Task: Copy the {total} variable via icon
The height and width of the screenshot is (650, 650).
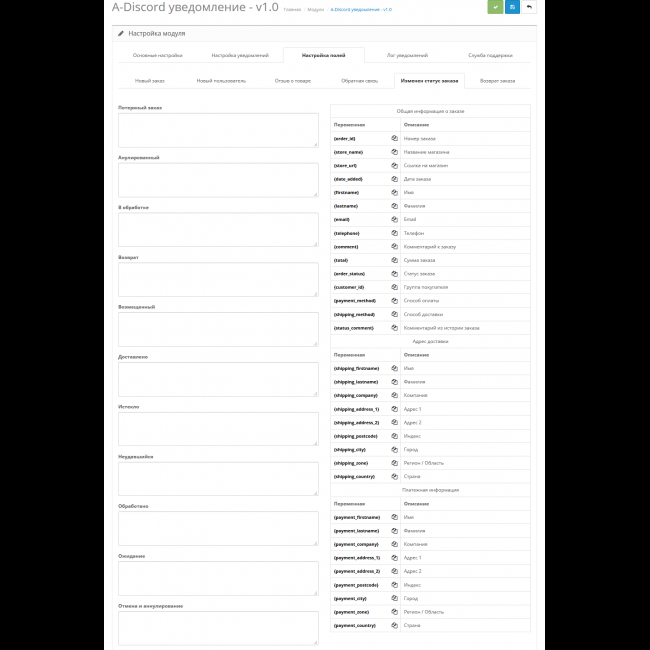Action: coord(394,260)
